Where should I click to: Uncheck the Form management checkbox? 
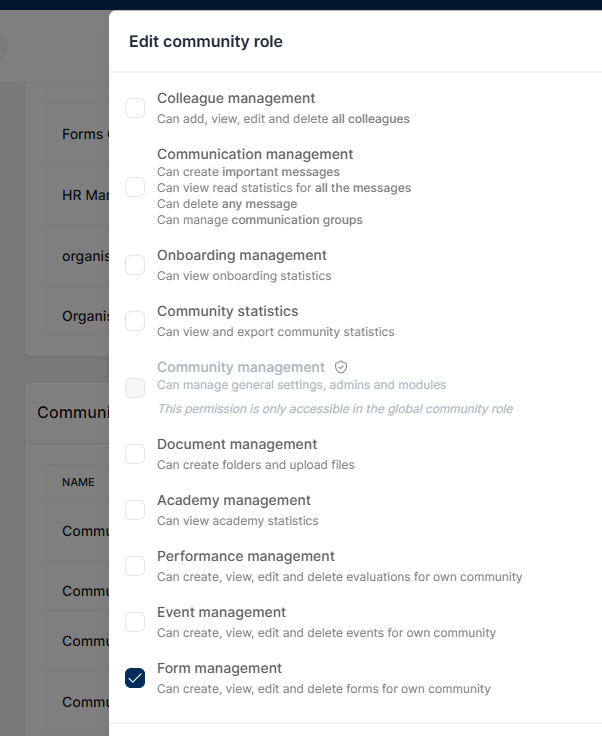click(x=135, y=678)
